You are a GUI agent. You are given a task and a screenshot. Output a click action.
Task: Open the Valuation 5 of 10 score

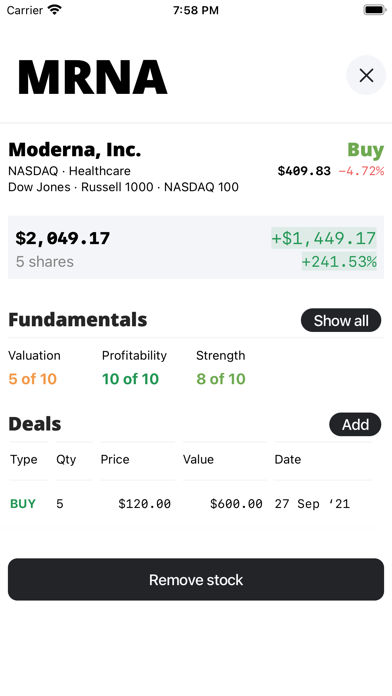pyautogui.click(x=34, y=368)
